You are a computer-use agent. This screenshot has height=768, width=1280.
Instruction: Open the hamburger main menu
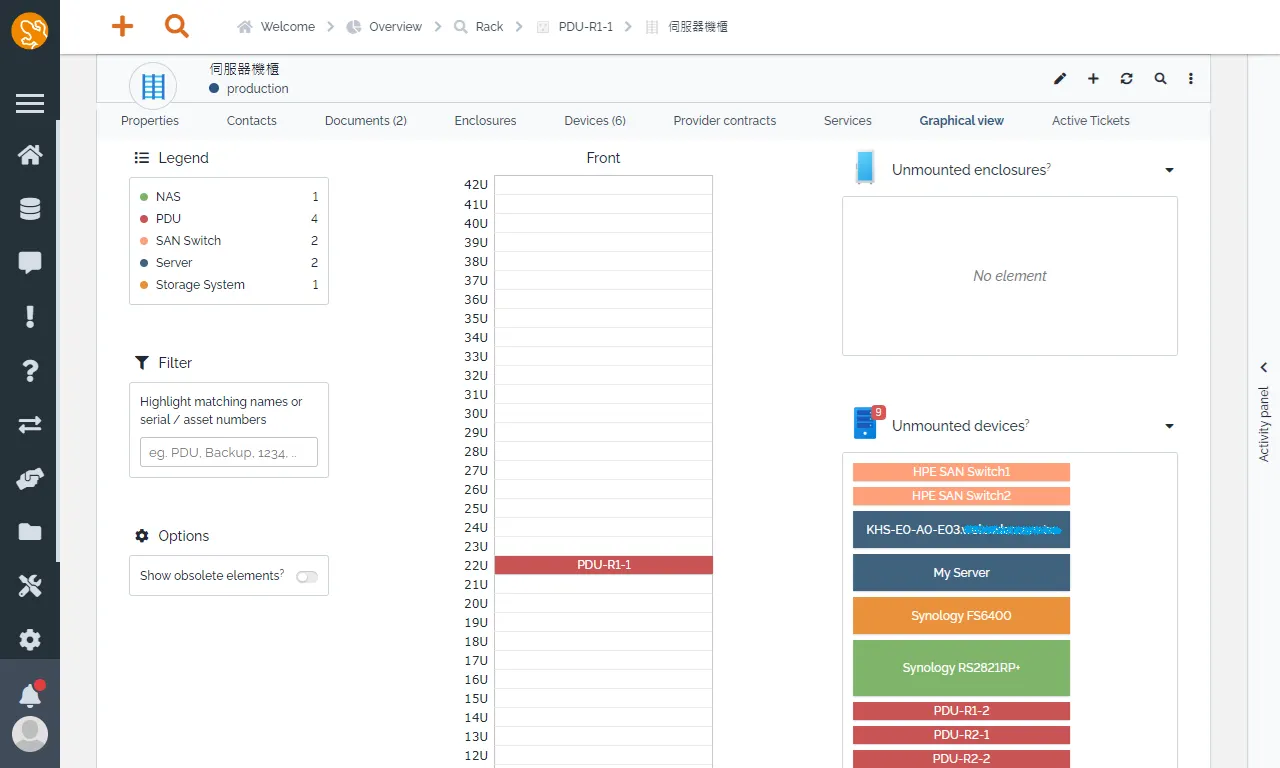[30, 104]
